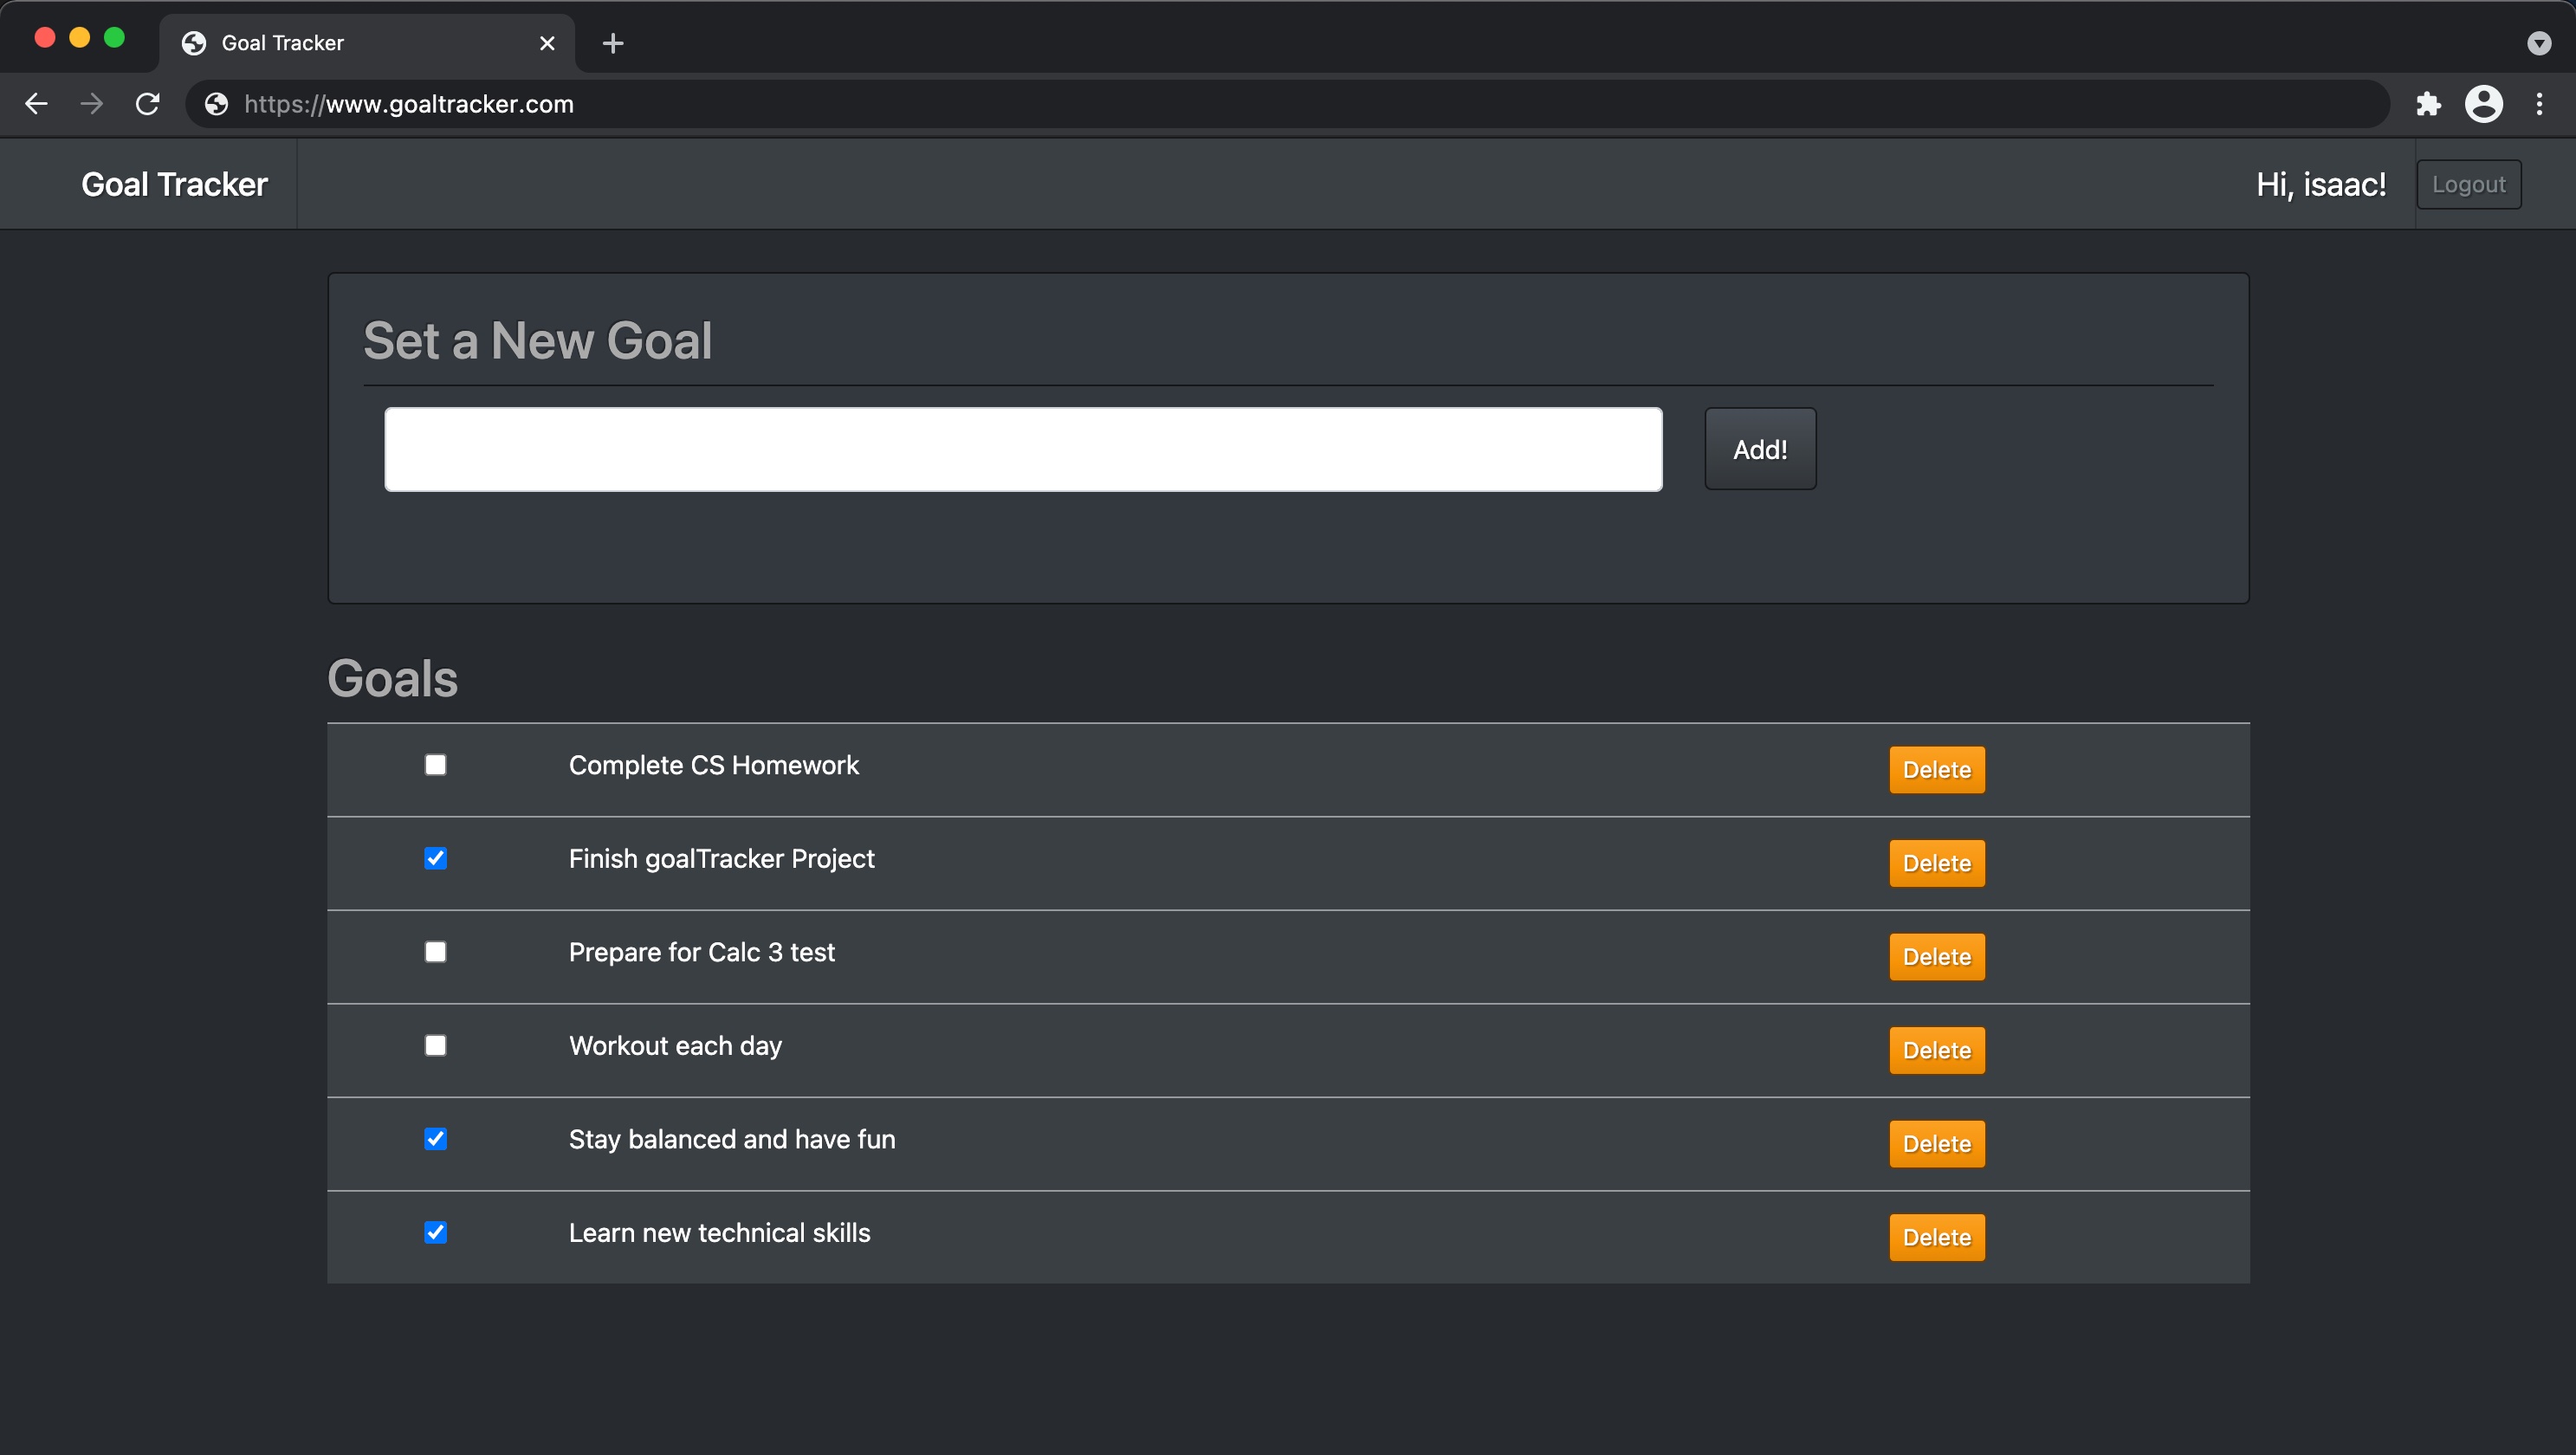
Task: Click the Add! button
Action: click(x=1759, y=449)
